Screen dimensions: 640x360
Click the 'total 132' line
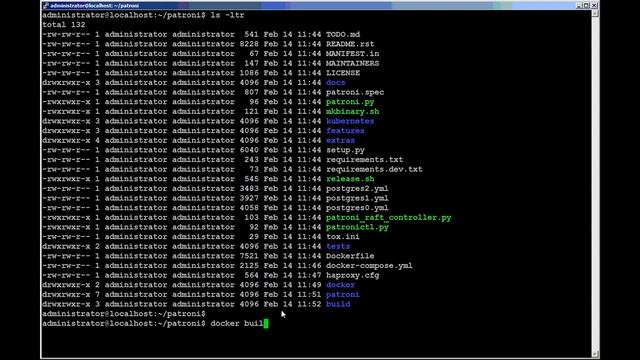coord(64,25)
